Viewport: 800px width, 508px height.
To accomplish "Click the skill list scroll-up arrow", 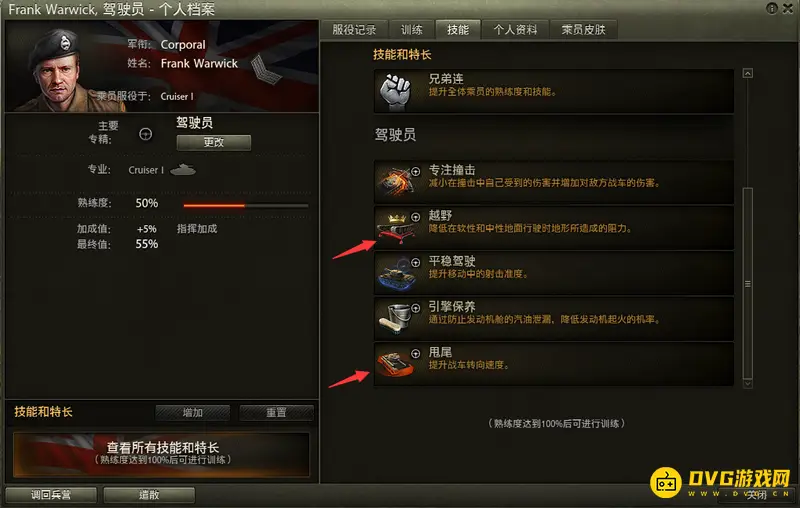I will 747,73.
